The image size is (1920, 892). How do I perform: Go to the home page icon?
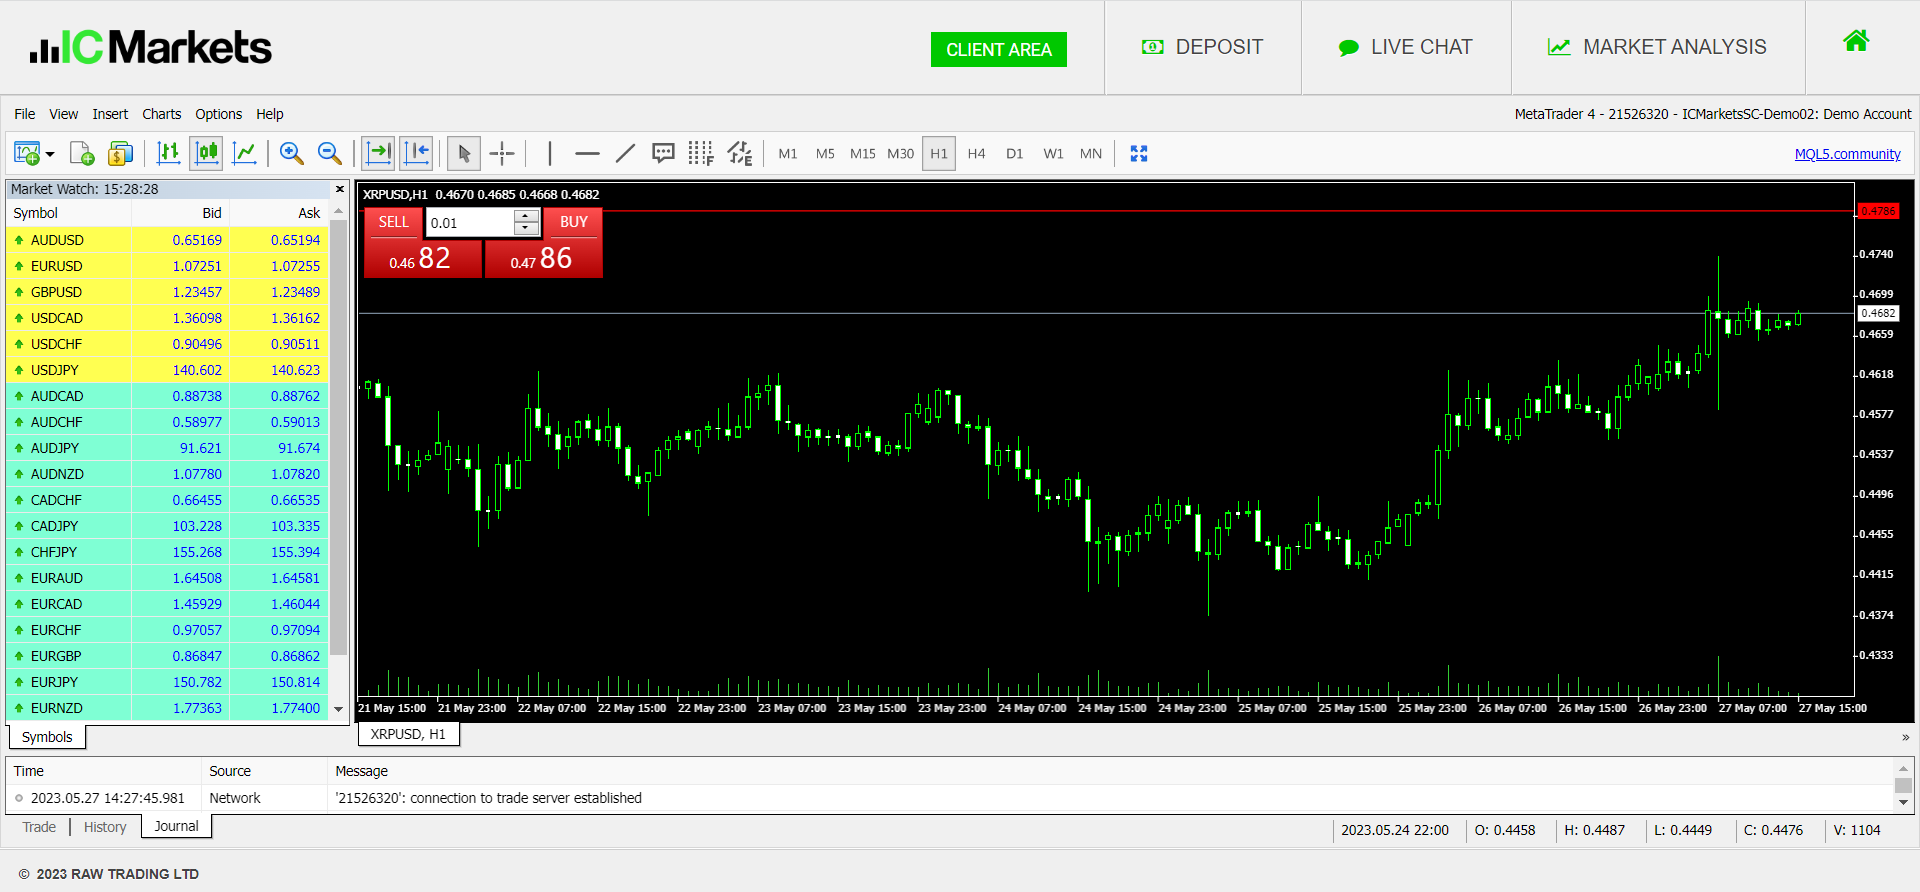[1856, 41]
